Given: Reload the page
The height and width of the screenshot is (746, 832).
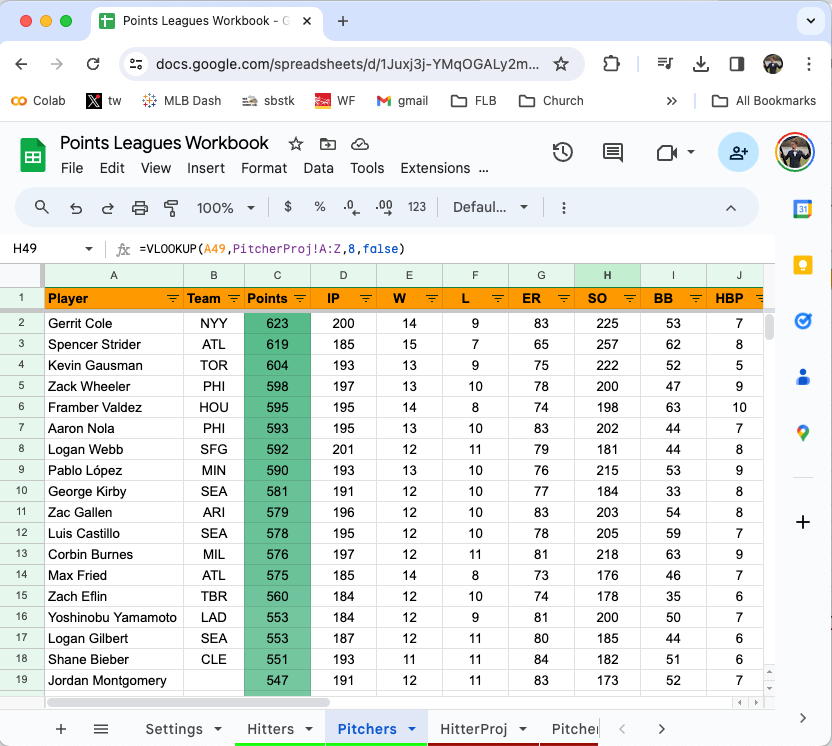Looking at the screenshot, I should tap(93, 64).
